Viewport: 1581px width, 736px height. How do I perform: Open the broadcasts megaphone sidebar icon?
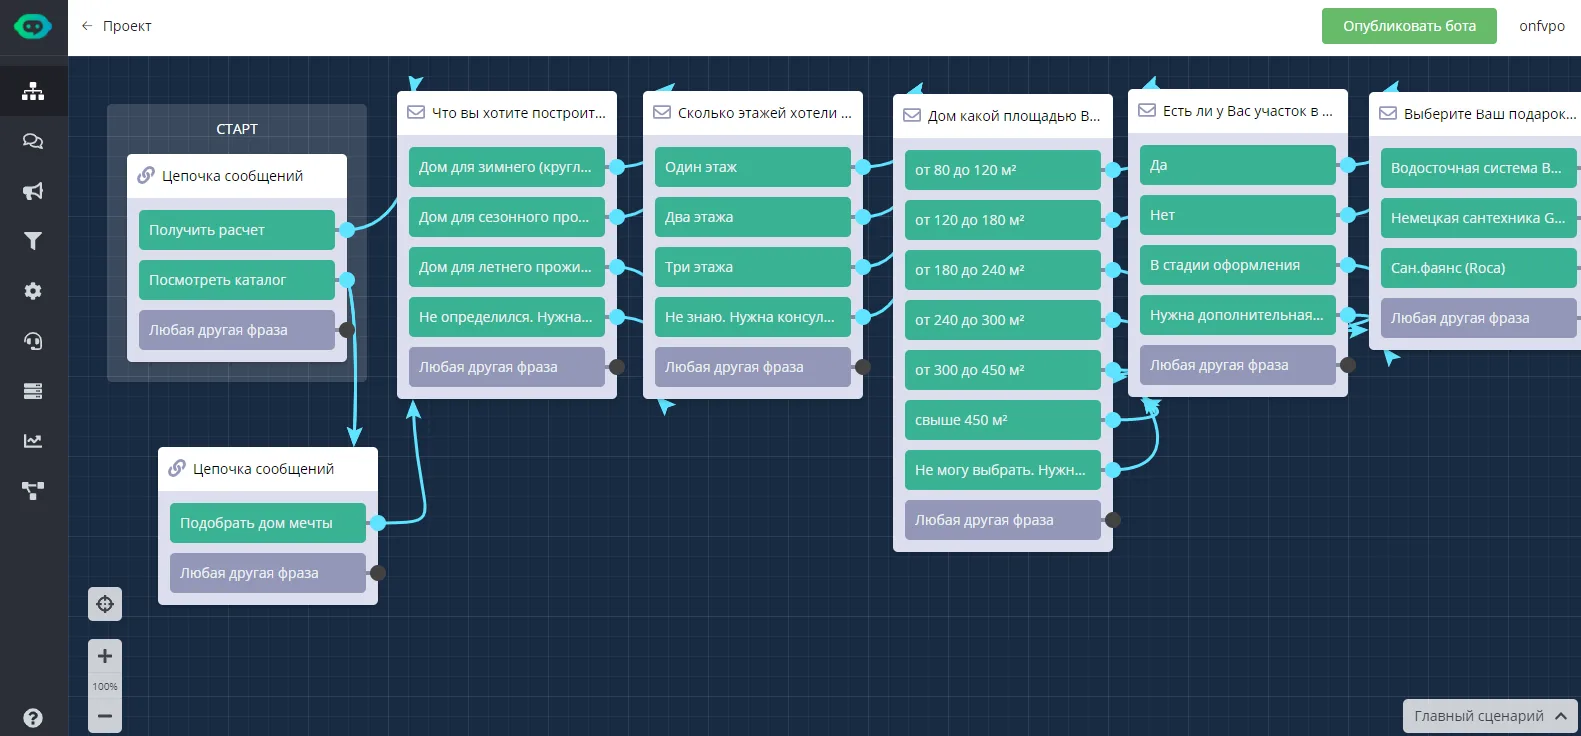pyautogui.click(x=33, y=191)
